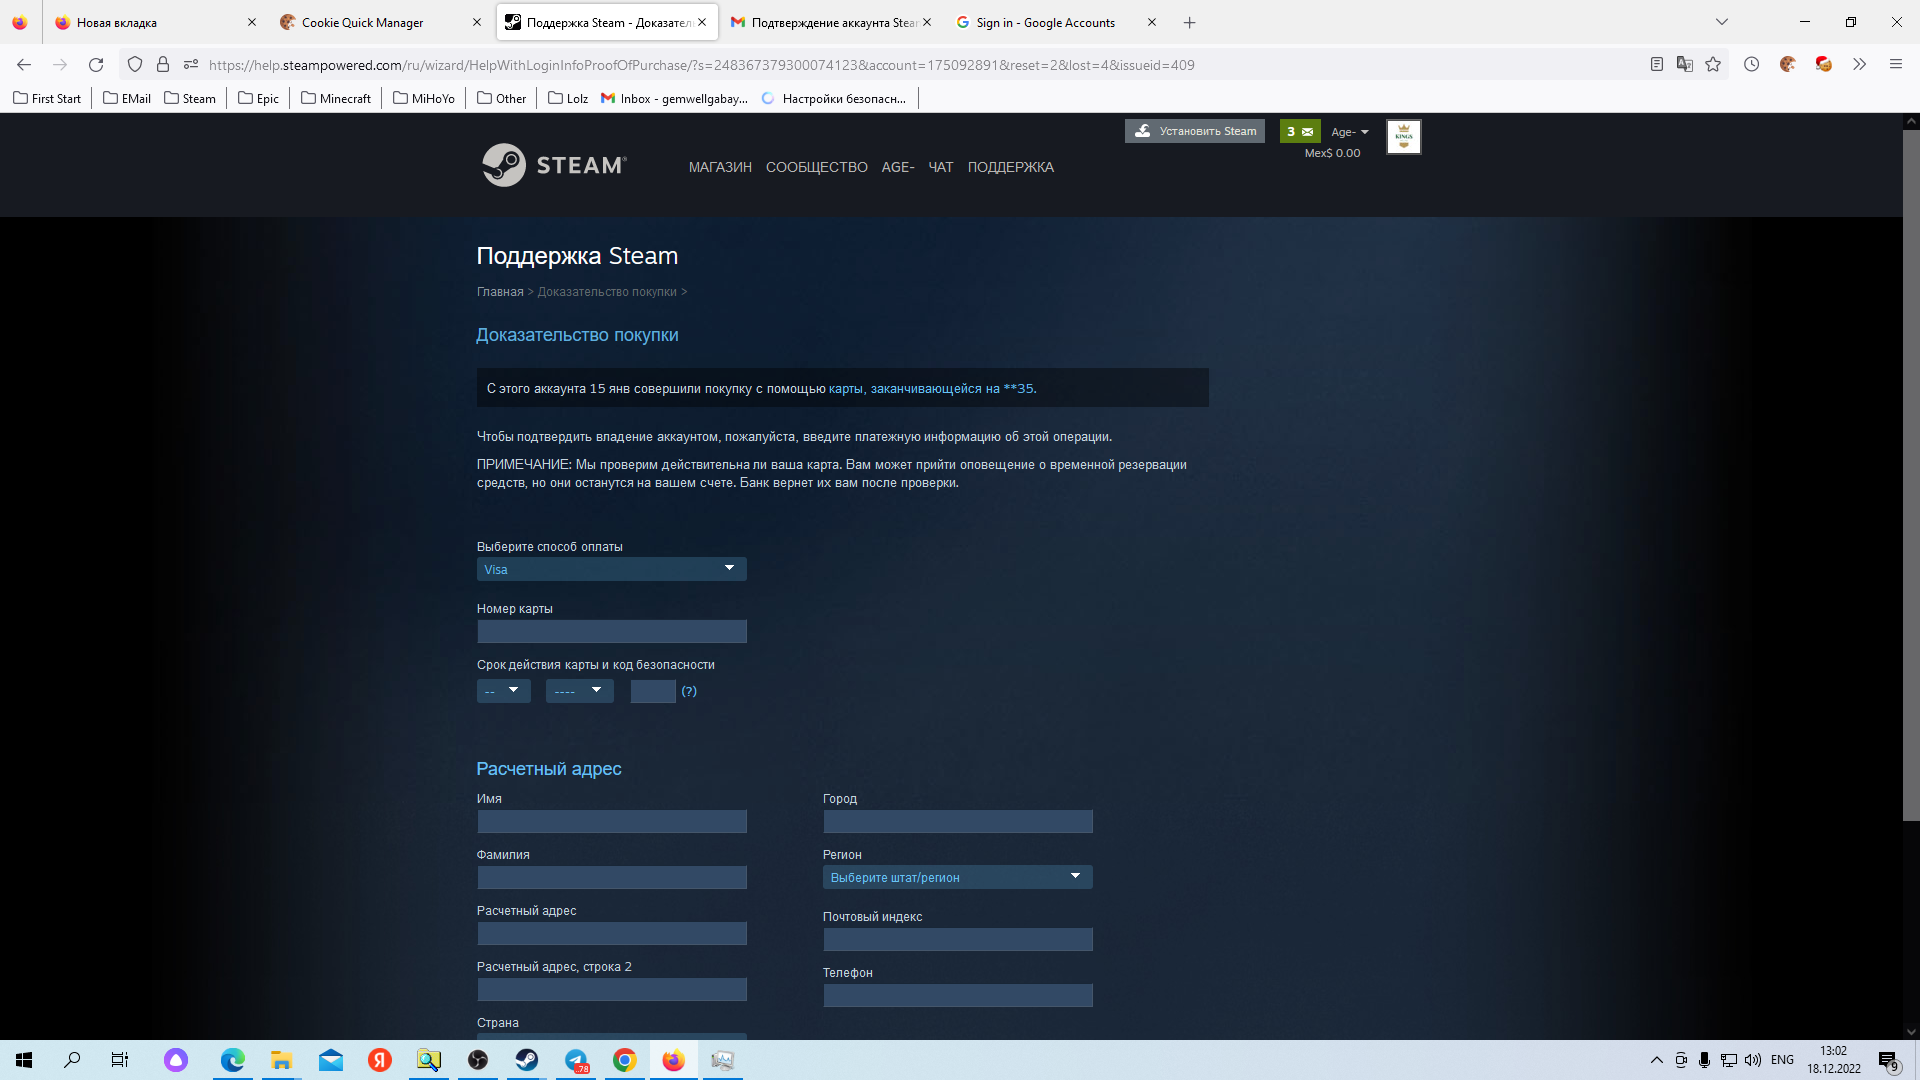Switch to Sign in - Google Accounts tab

(1056, 22)
